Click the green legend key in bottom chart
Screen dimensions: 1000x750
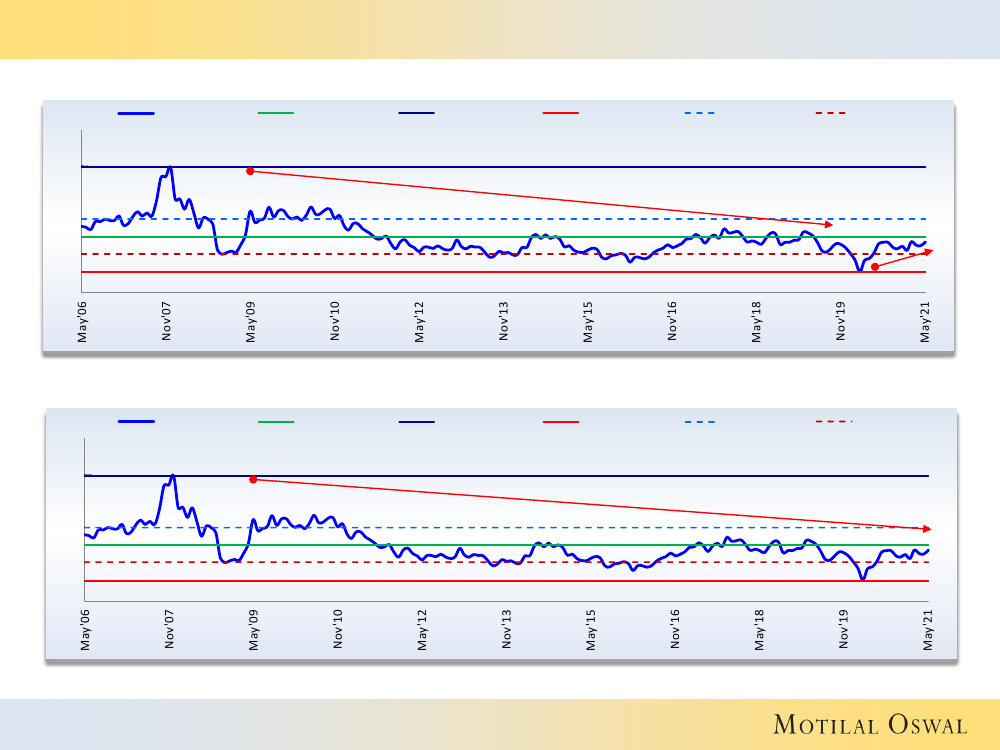coord(276,422)
